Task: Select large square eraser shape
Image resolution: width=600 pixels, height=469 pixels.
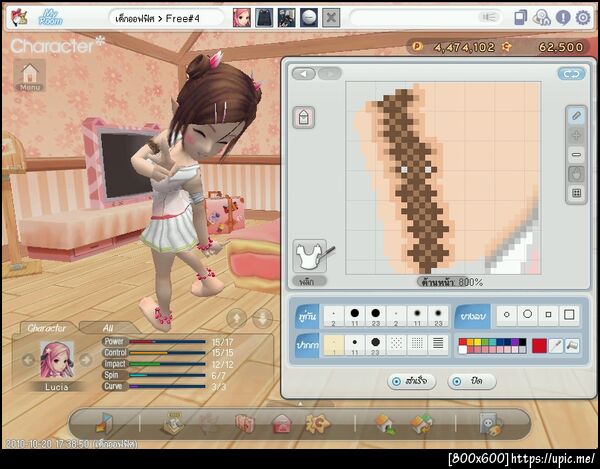Action: click(x=569, y=315)
